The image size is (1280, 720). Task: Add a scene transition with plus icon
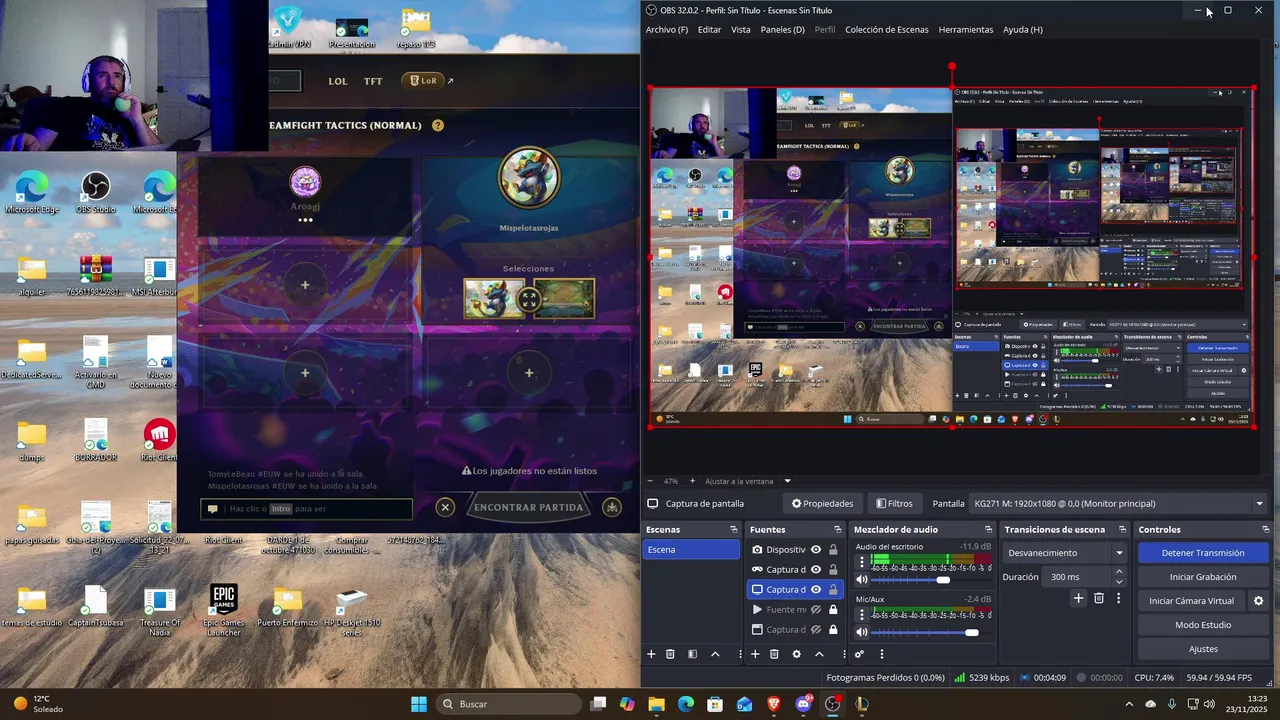pos(1078,598)
